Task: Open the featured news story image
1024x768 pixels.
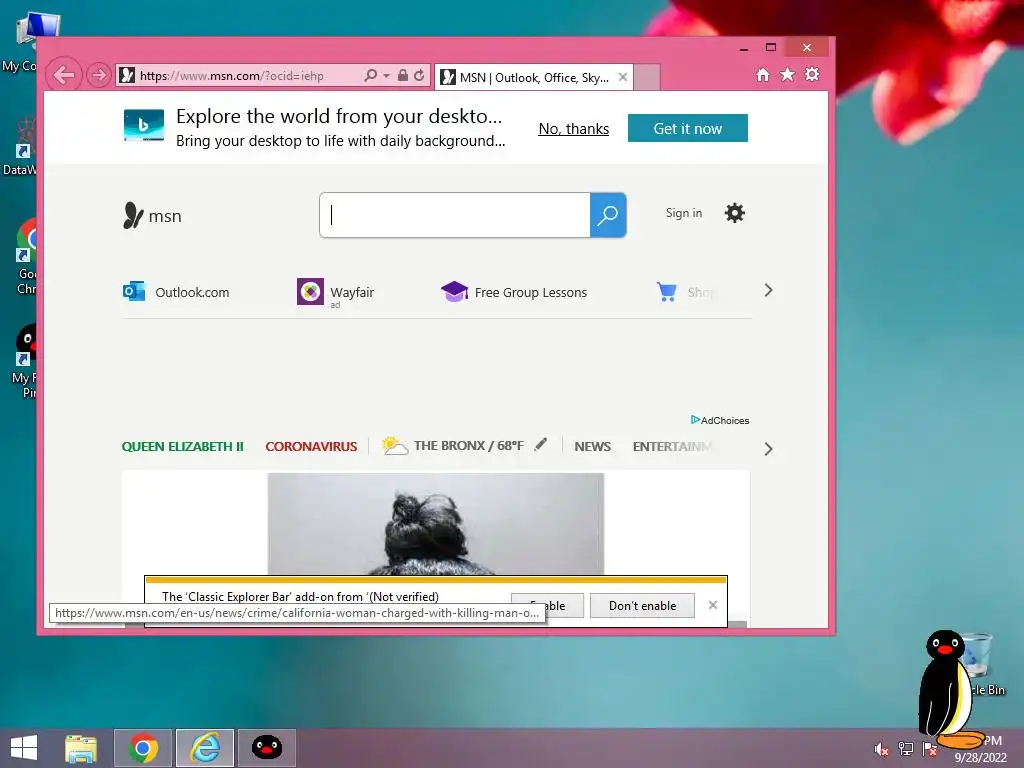Action: 436,524
